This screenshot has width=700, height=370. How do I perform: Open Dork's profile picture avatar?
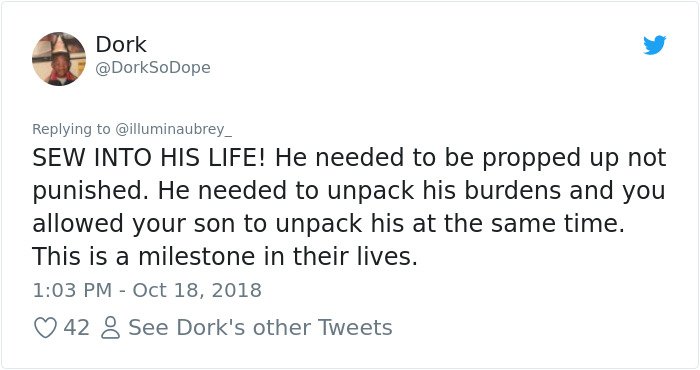tap(59, 58)
